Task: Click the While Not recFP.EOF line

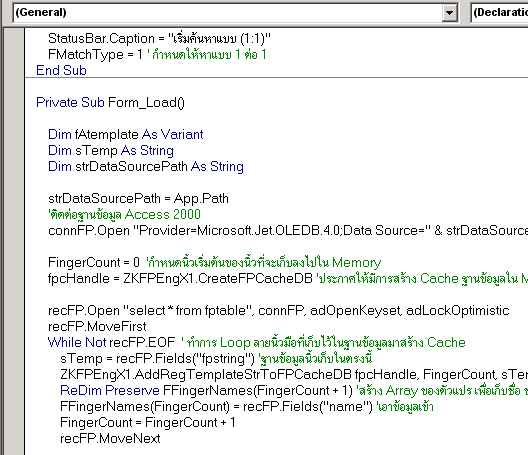Action: point(111,343)
